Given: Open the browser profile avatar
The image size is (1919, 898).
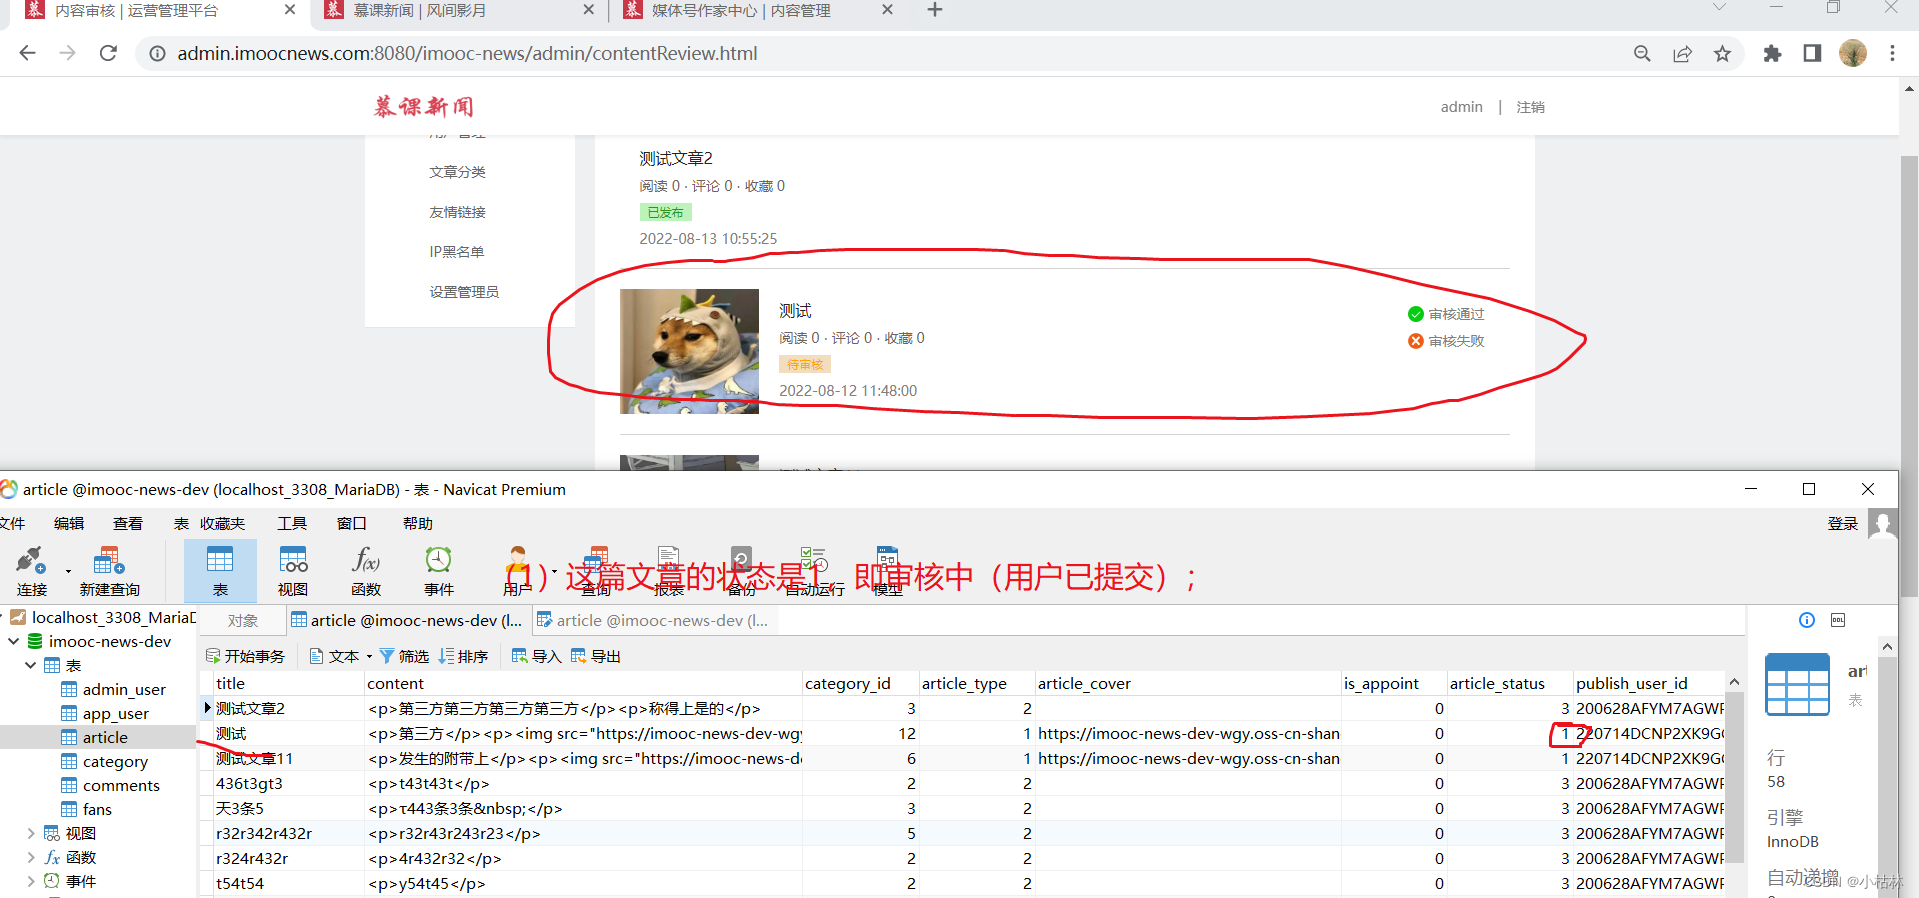Looking at the screenshot, I should 1853,53.
